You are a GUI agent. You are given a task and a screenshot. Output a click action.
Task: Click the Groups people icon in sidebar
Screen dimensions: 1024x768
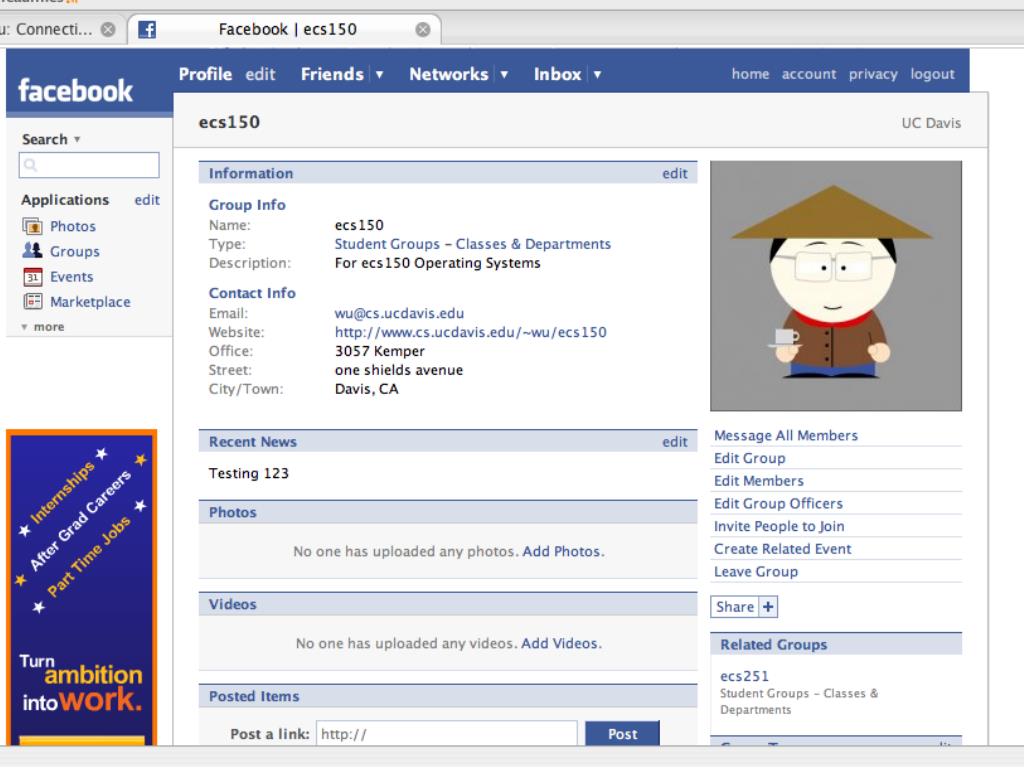click(x=33, y=251)
